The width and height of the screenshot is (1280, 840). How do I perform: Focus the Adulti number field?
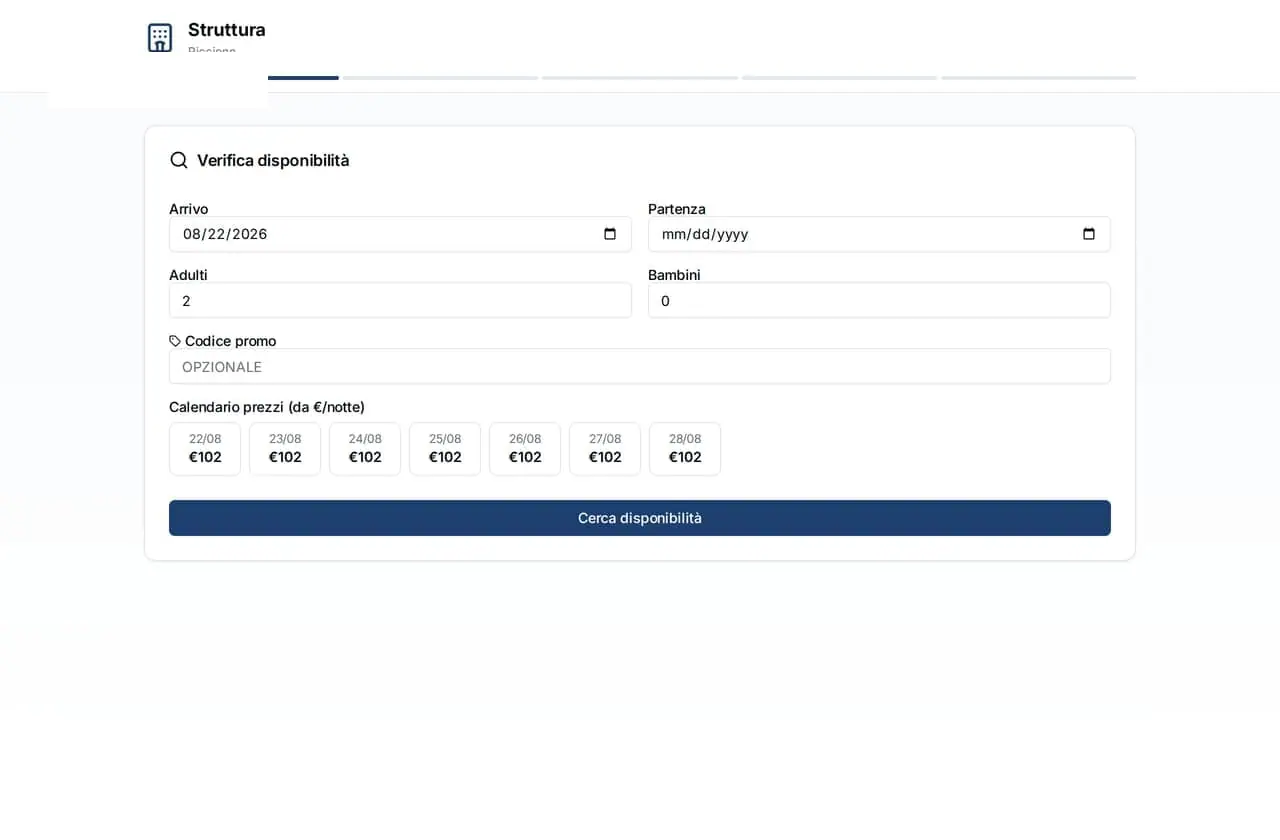pos(400,300)
